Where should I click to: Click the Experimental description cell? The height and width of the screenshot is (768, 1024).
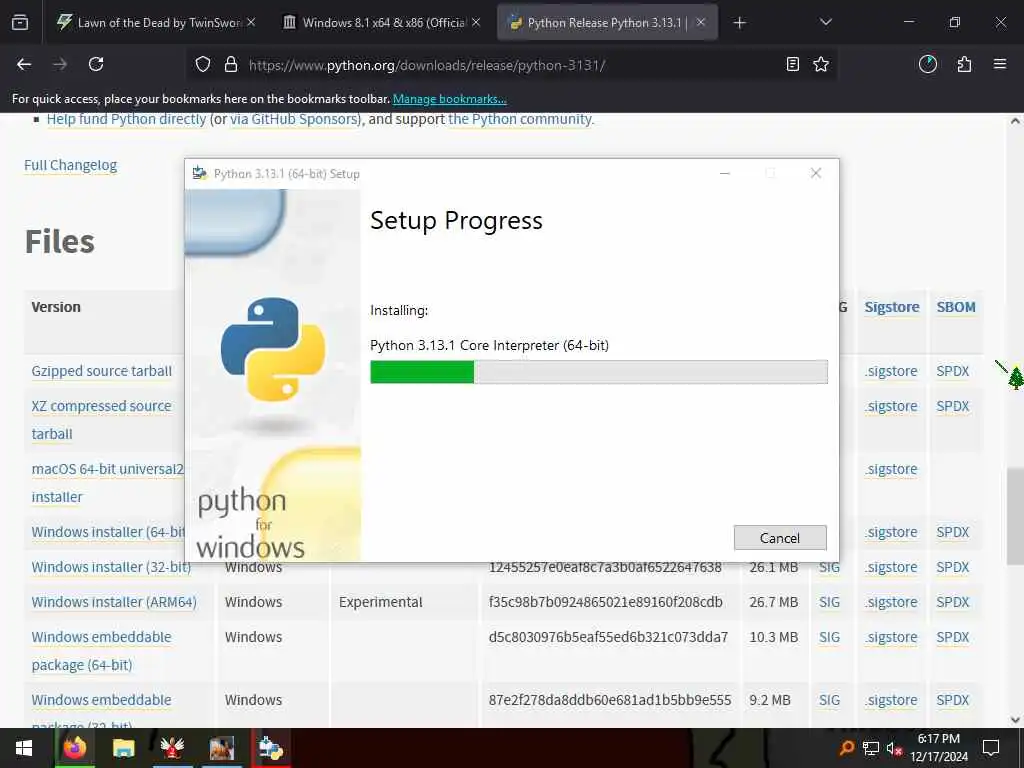(381, 602)
